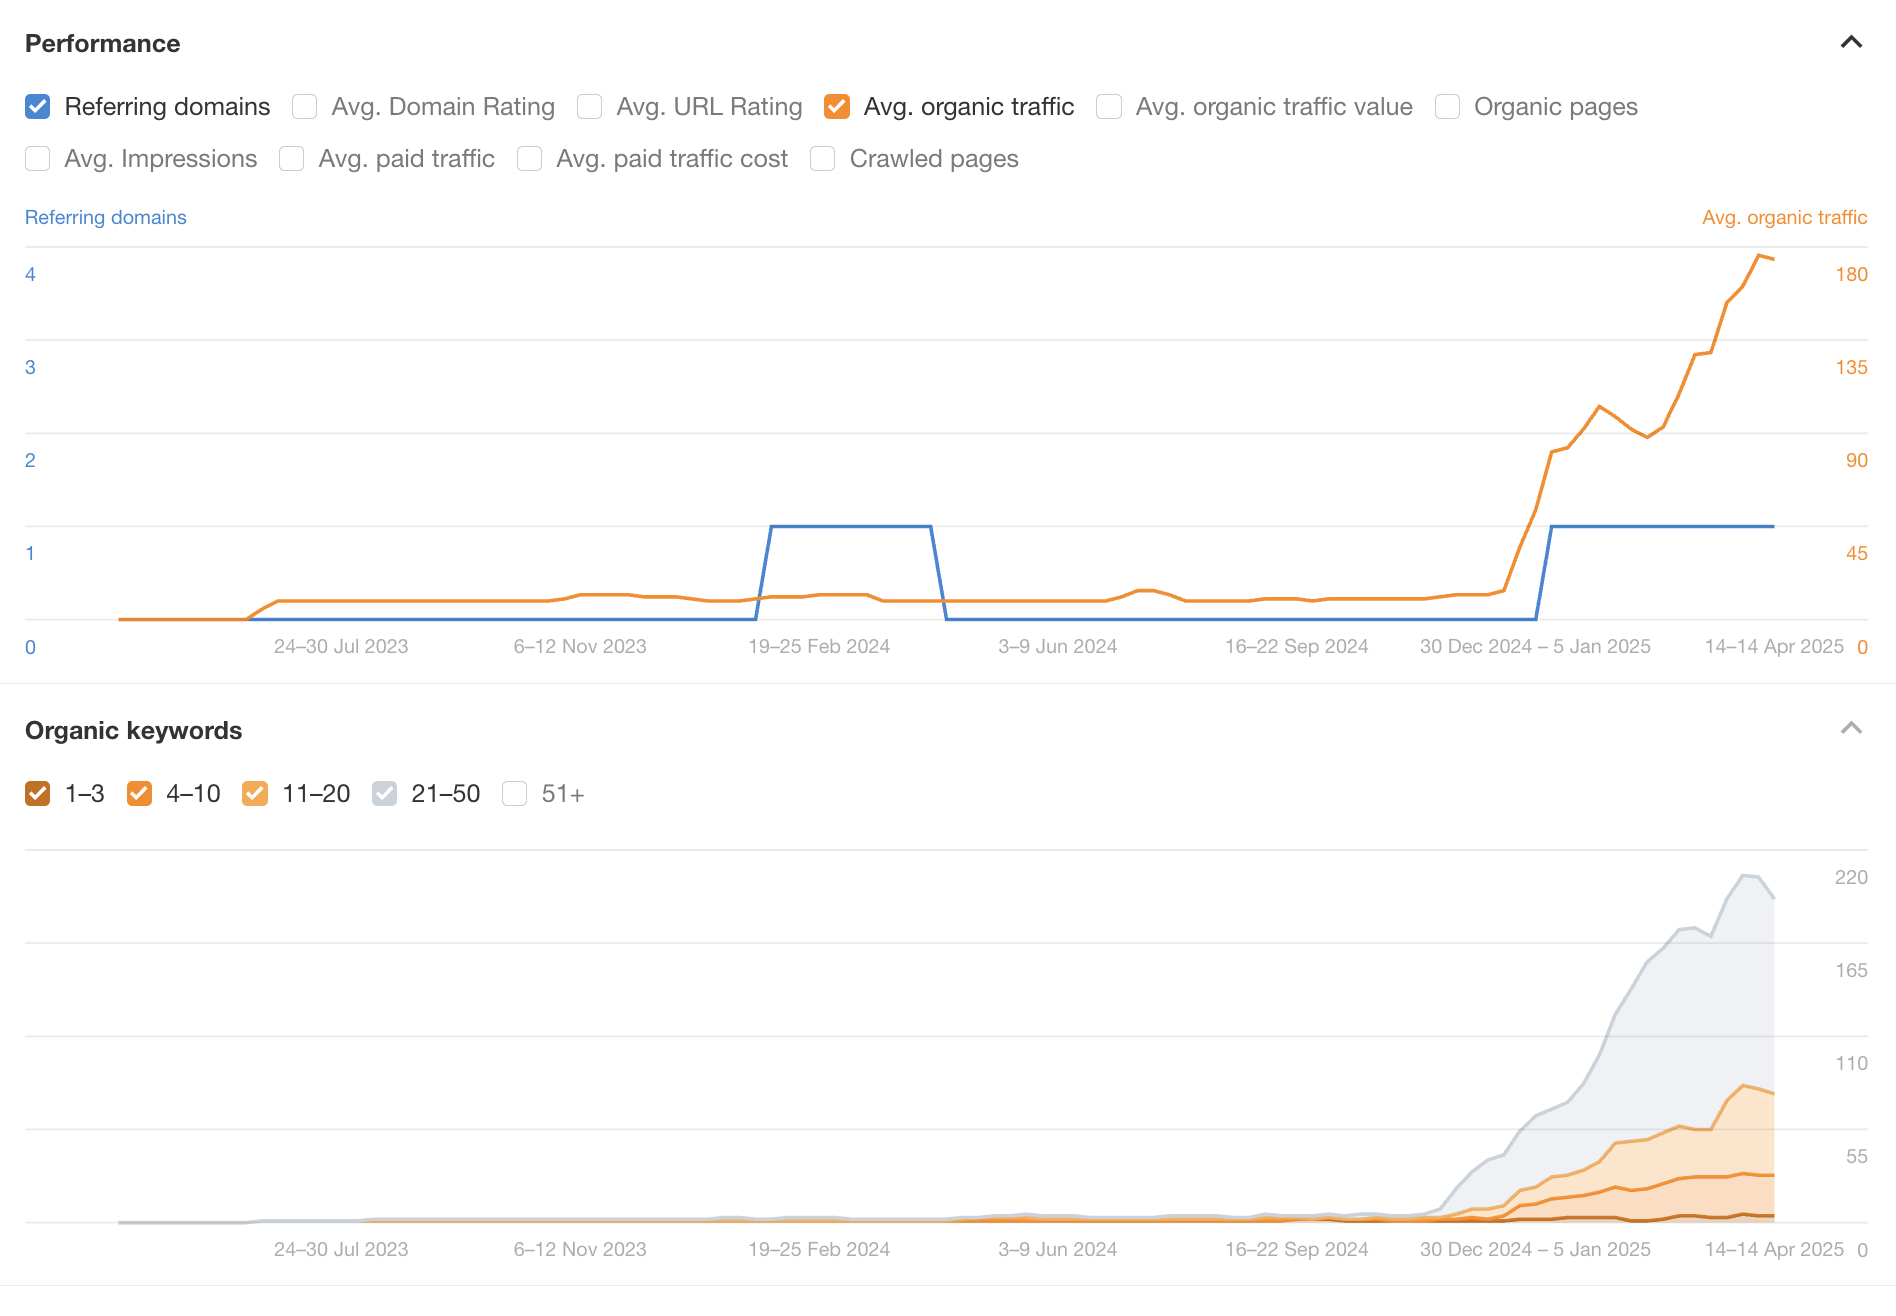Click the Avg. organic traffic axis label
Viewport: 1896px width, 1316px height.
pos(1784,217)
